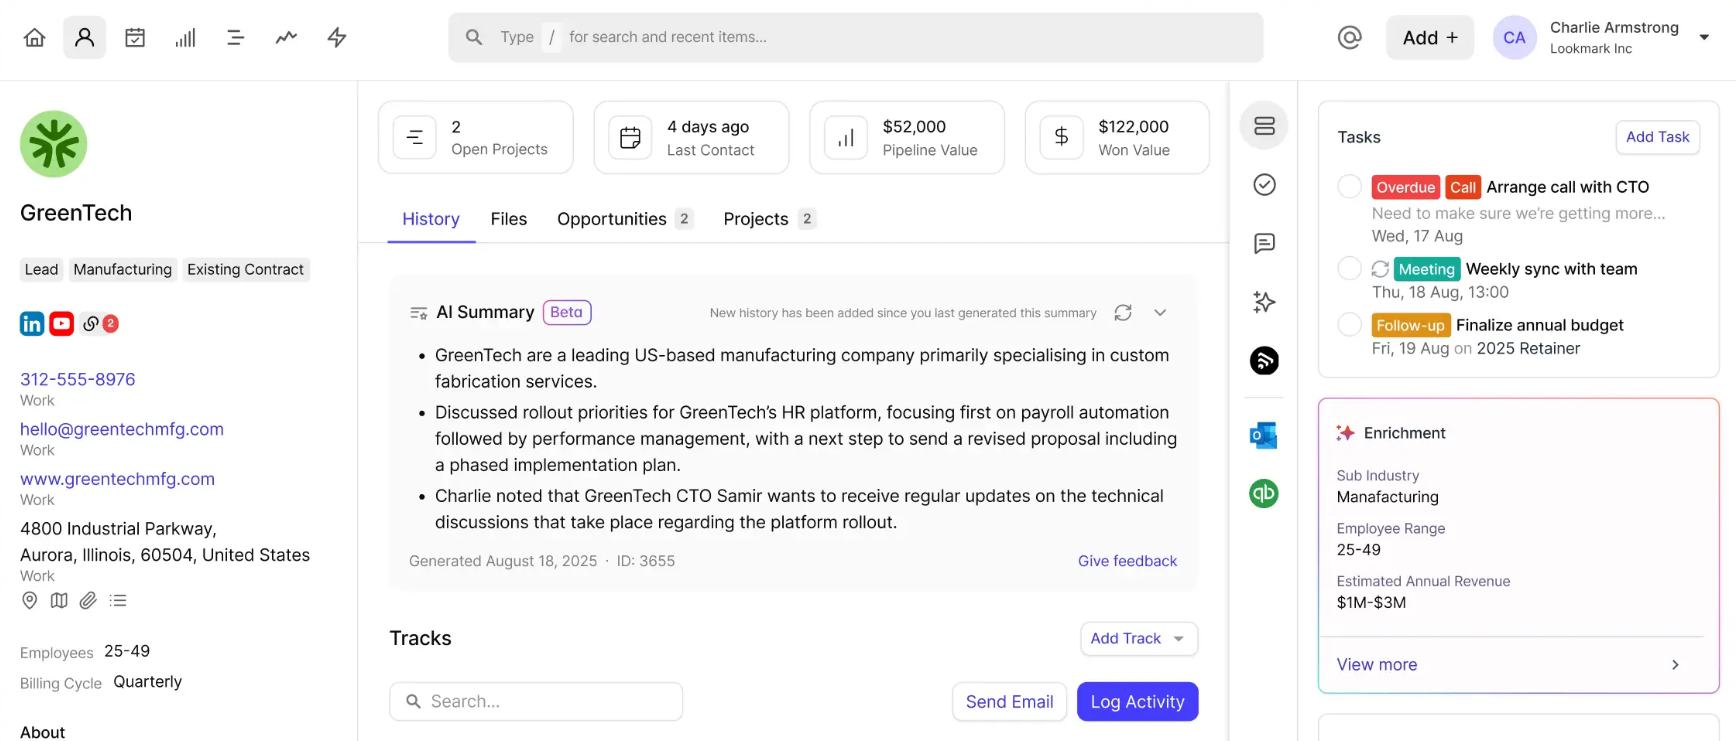The height and width of the screenshot is (741, 1736).
Task: Open the Add Track dropdown
Action: pos(1139,639)
